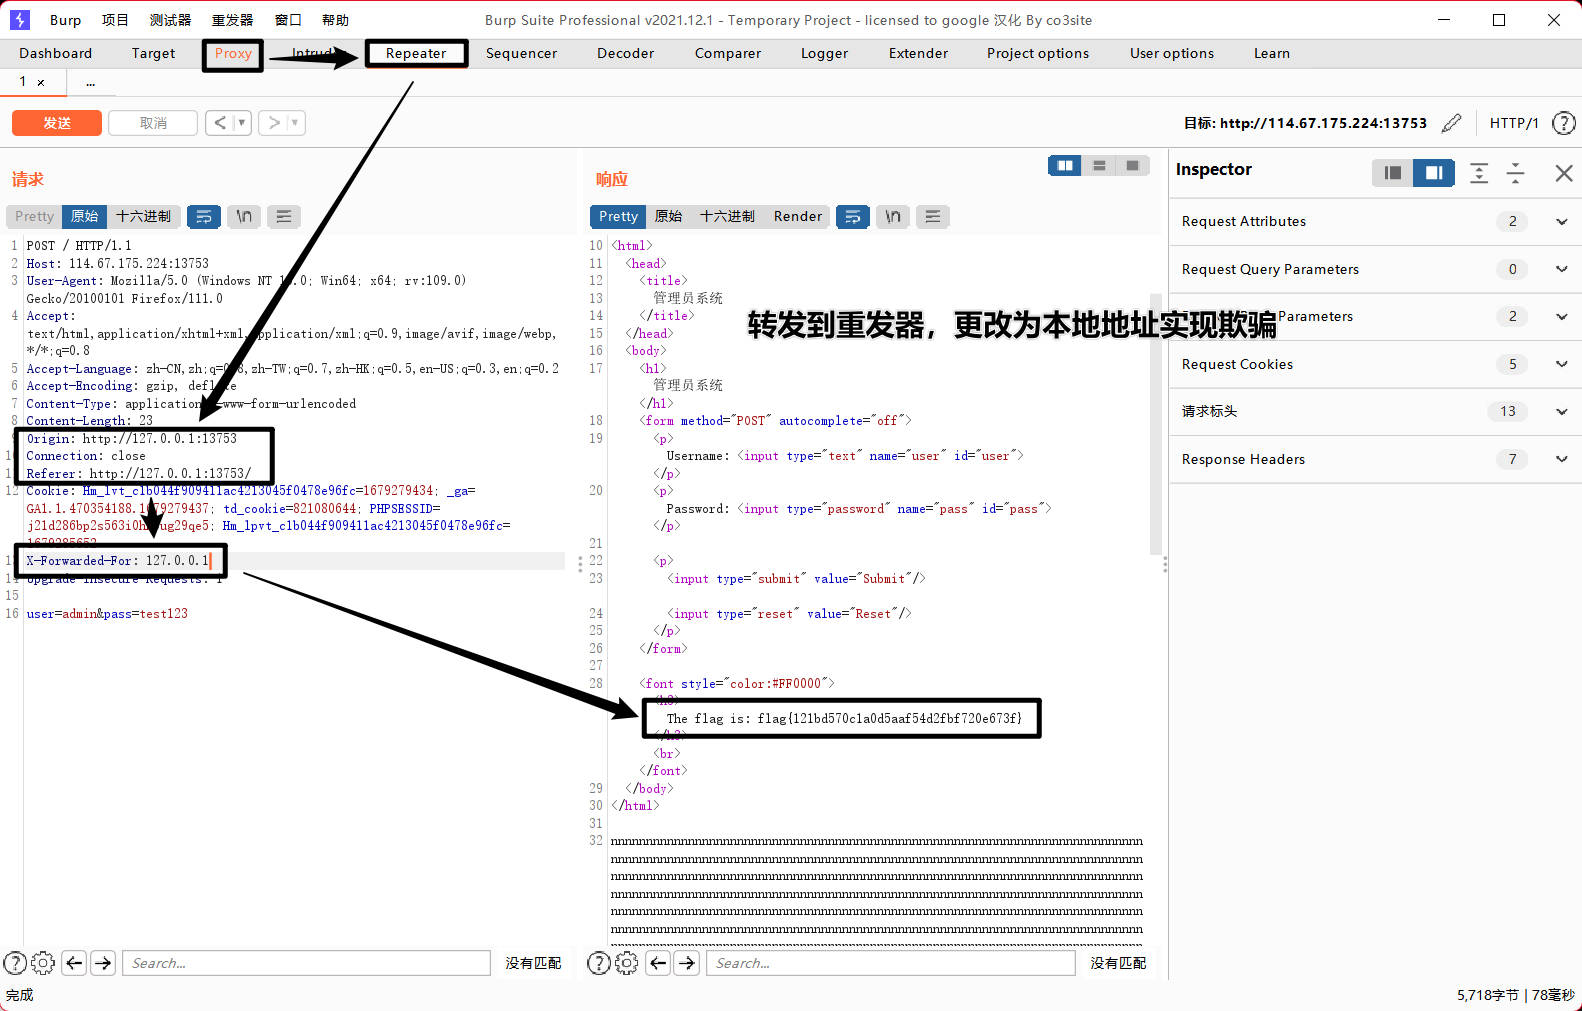Open response pane hamburger options icon
This screenshot has height=1011, width=1582.
pos(933,216)
